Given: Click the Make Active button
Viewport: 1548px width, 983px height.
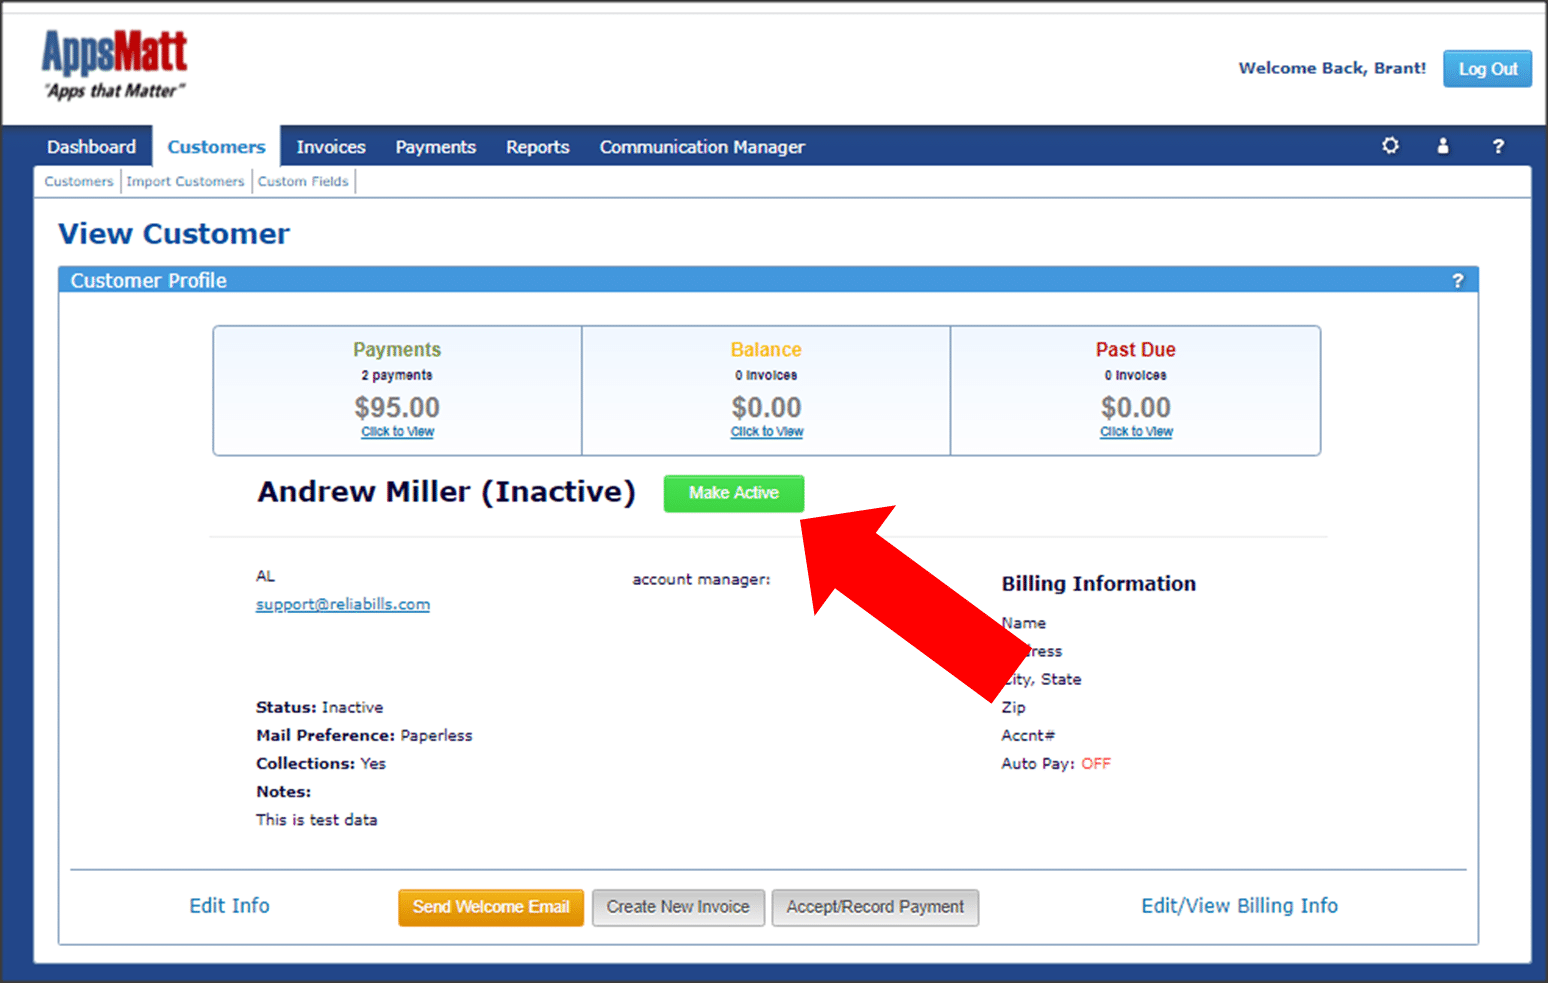Looking at the screenshot, I should [734, 493].
